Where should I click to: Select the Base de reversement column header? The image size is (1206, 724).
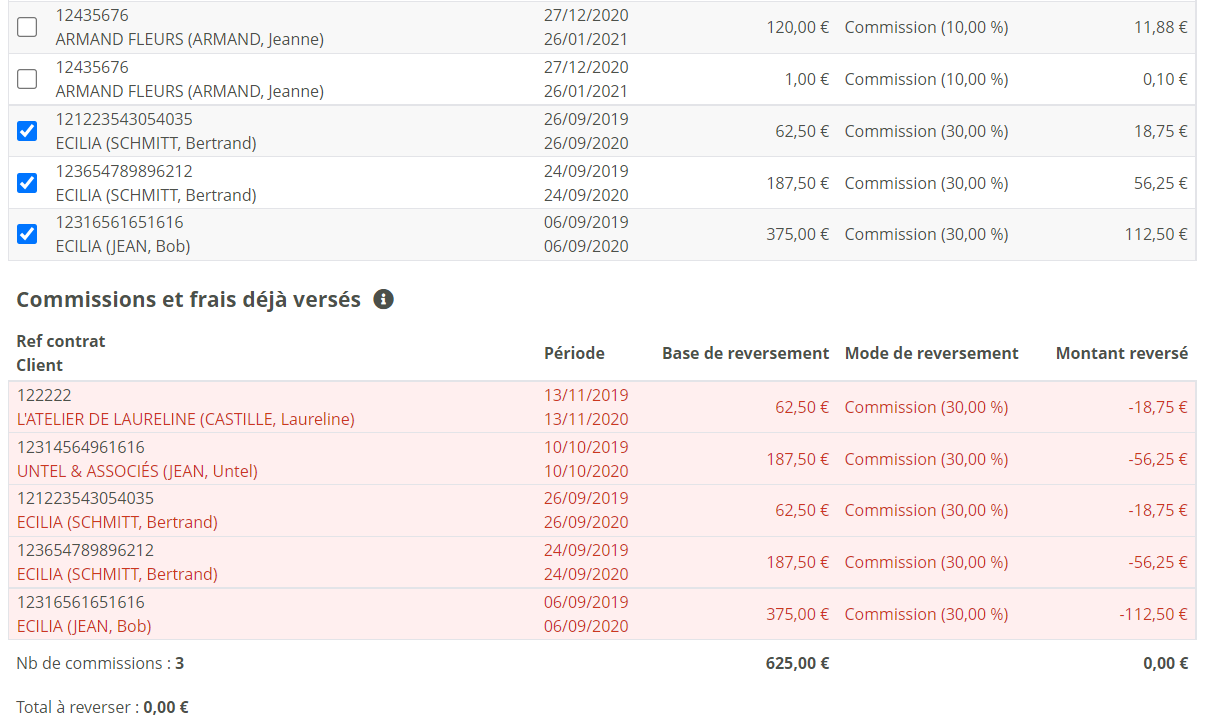pos(745,353)
